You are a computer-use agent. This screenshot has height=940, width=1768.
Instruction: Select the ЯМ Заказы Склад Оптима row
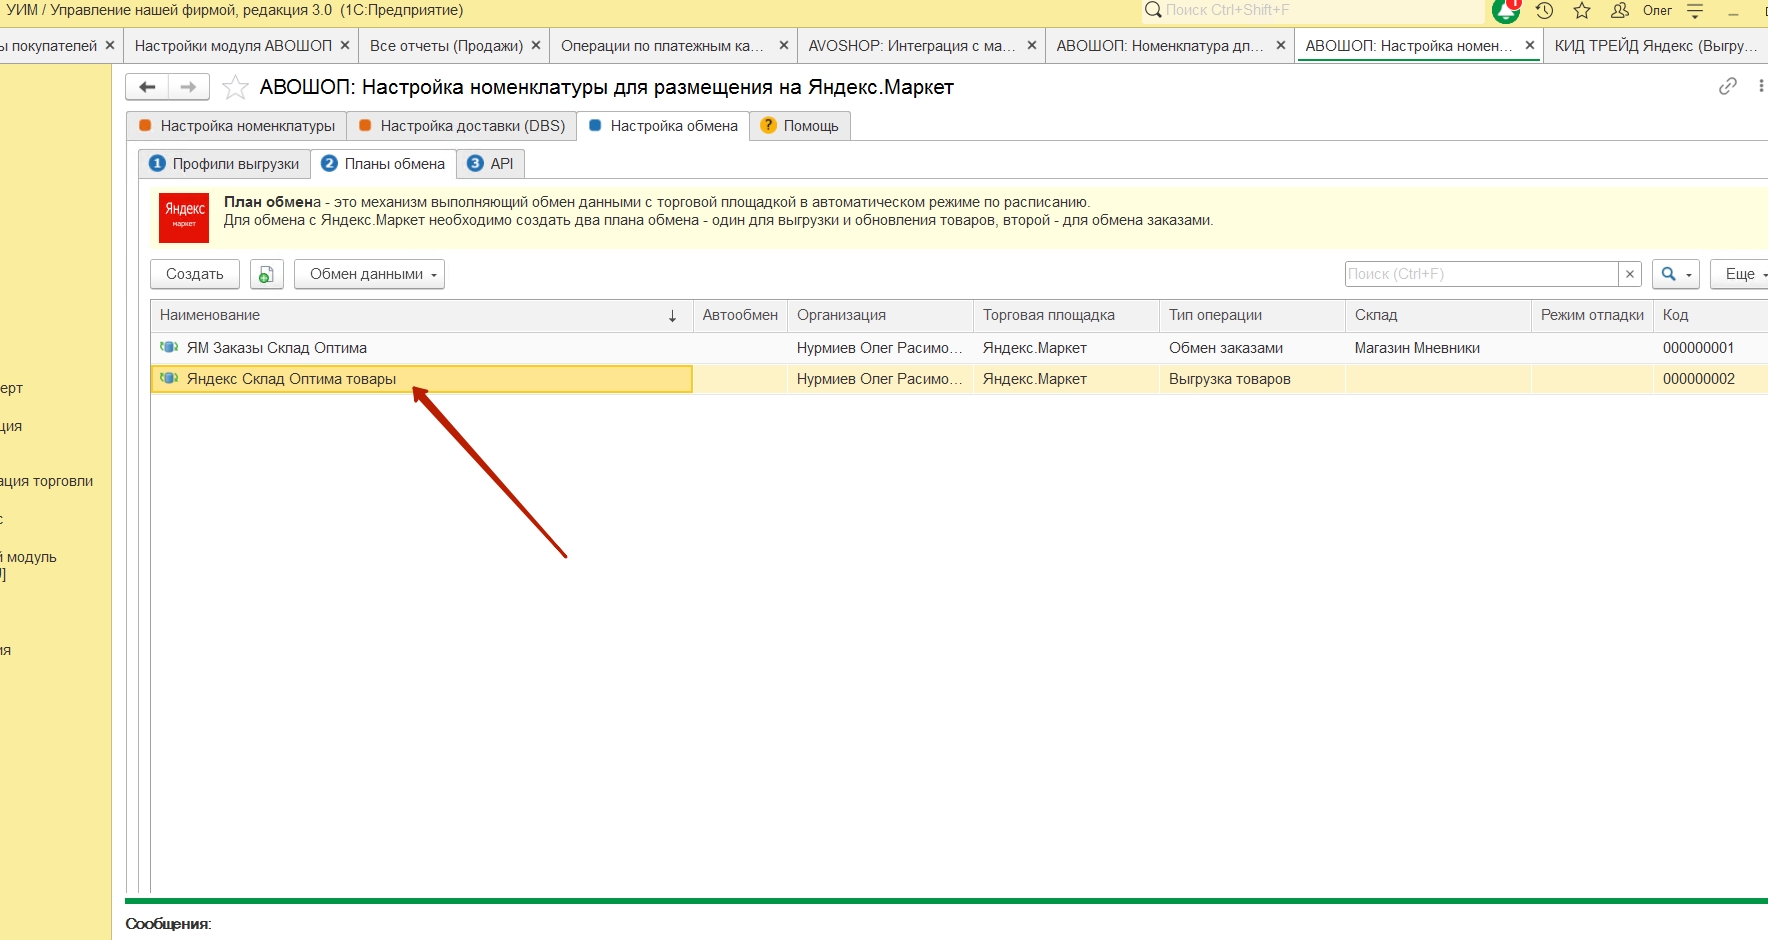(277, 348)
